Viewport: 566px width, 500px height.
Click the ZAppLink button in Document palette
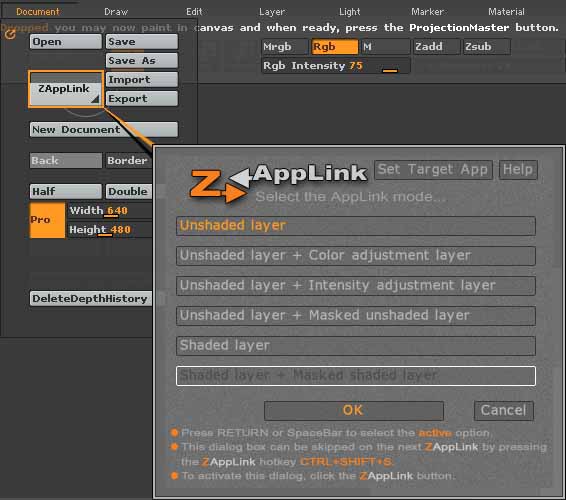66,89
